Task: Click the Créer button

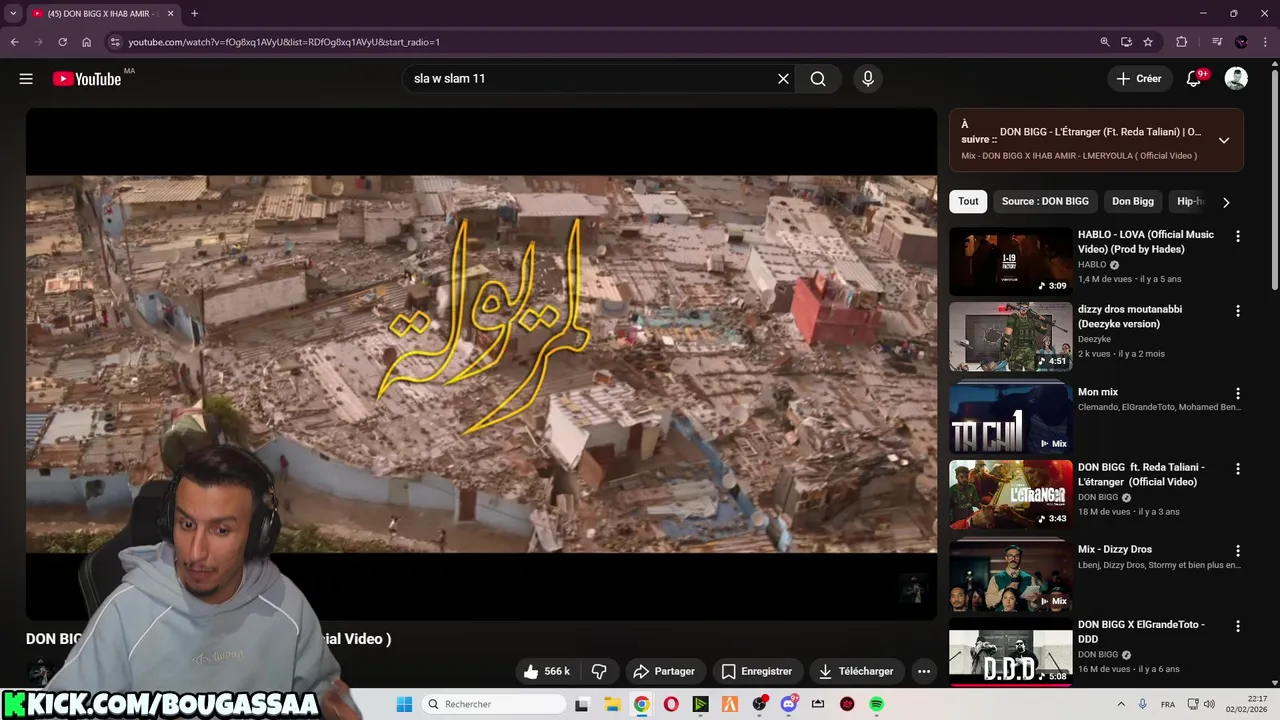Action: (x=1139, y=79)
